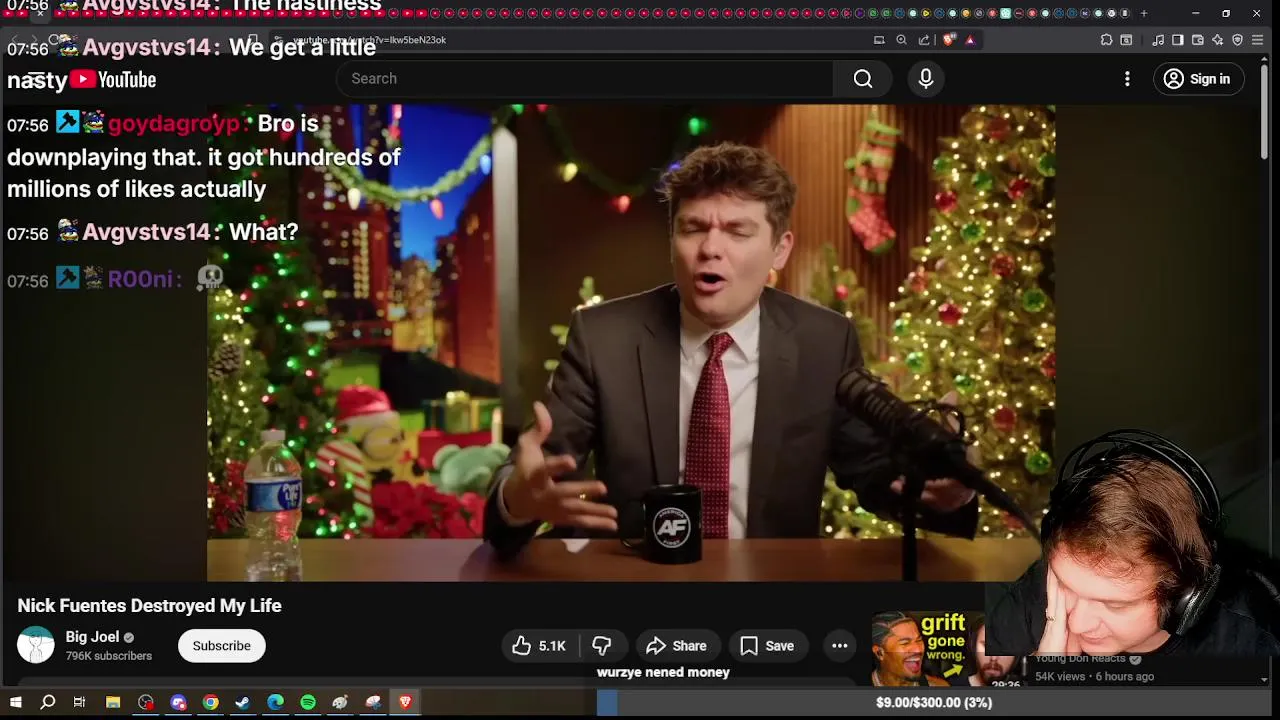Open the Windows Start menu
1280x720 pixels.
point(15,703)
